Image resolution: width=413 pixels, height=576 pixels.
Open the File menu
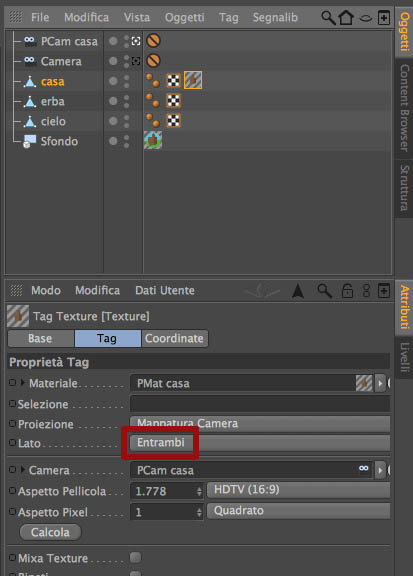[x=40, y=17]
